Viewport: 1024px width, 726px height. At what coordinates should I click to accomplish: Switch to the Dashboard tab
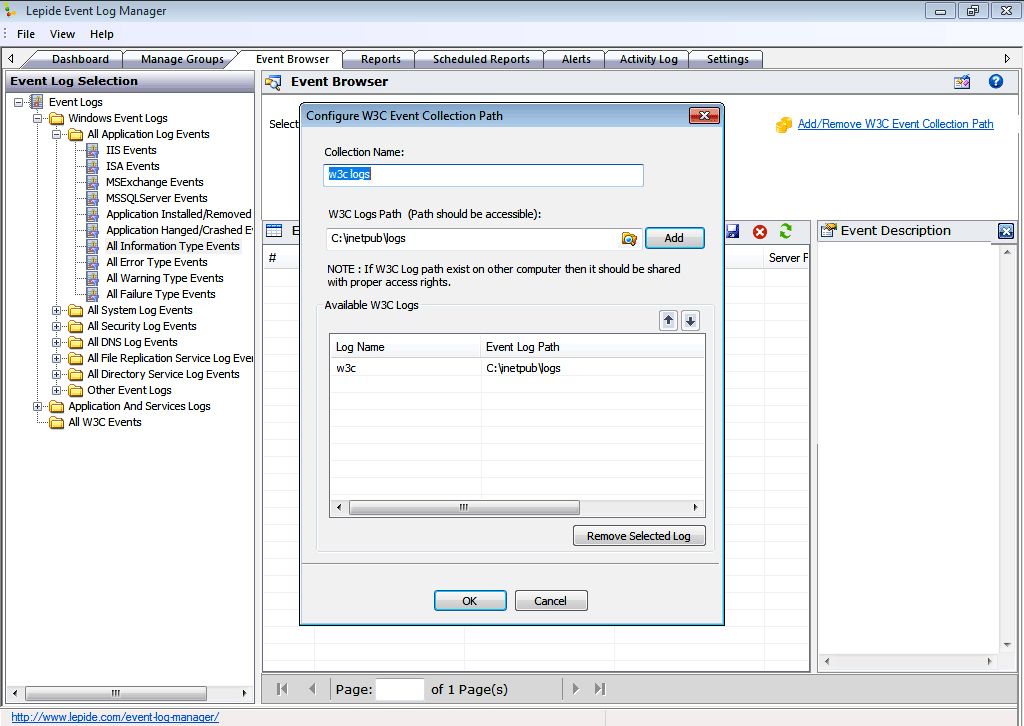(x=80, y=59)
